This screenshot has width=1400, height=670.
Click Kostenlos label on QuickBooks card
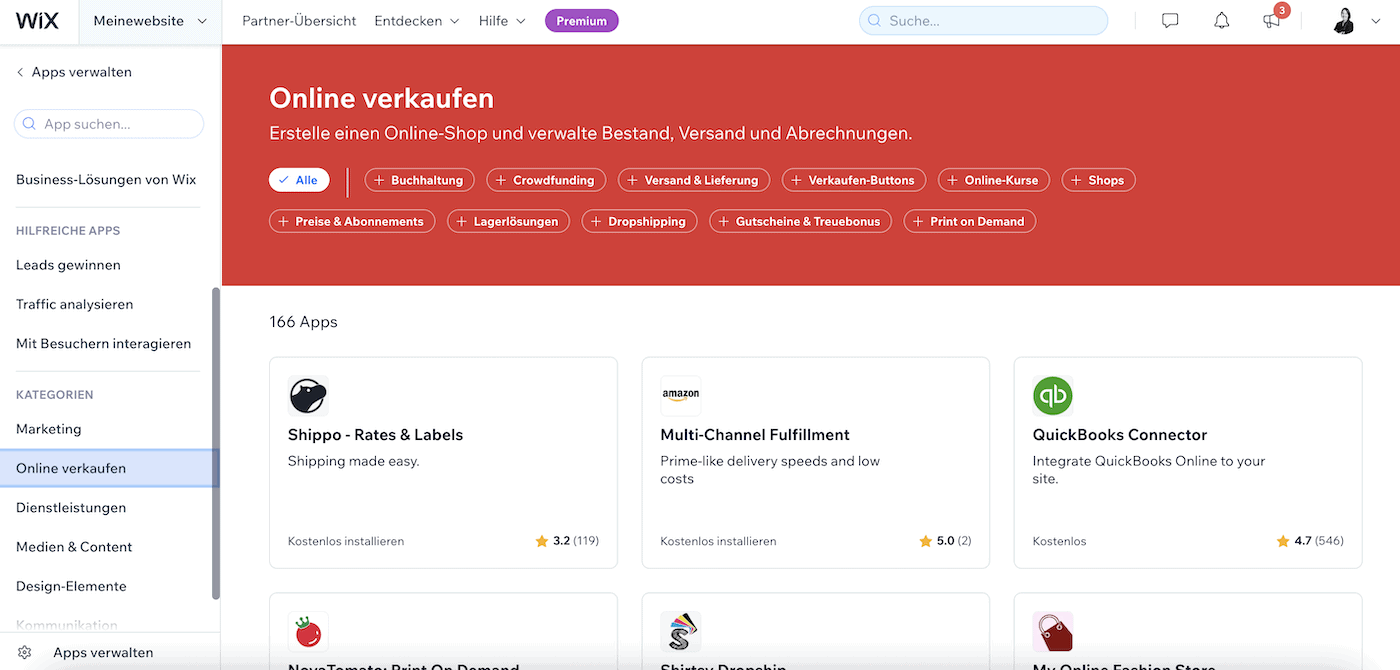(1059, 541)
